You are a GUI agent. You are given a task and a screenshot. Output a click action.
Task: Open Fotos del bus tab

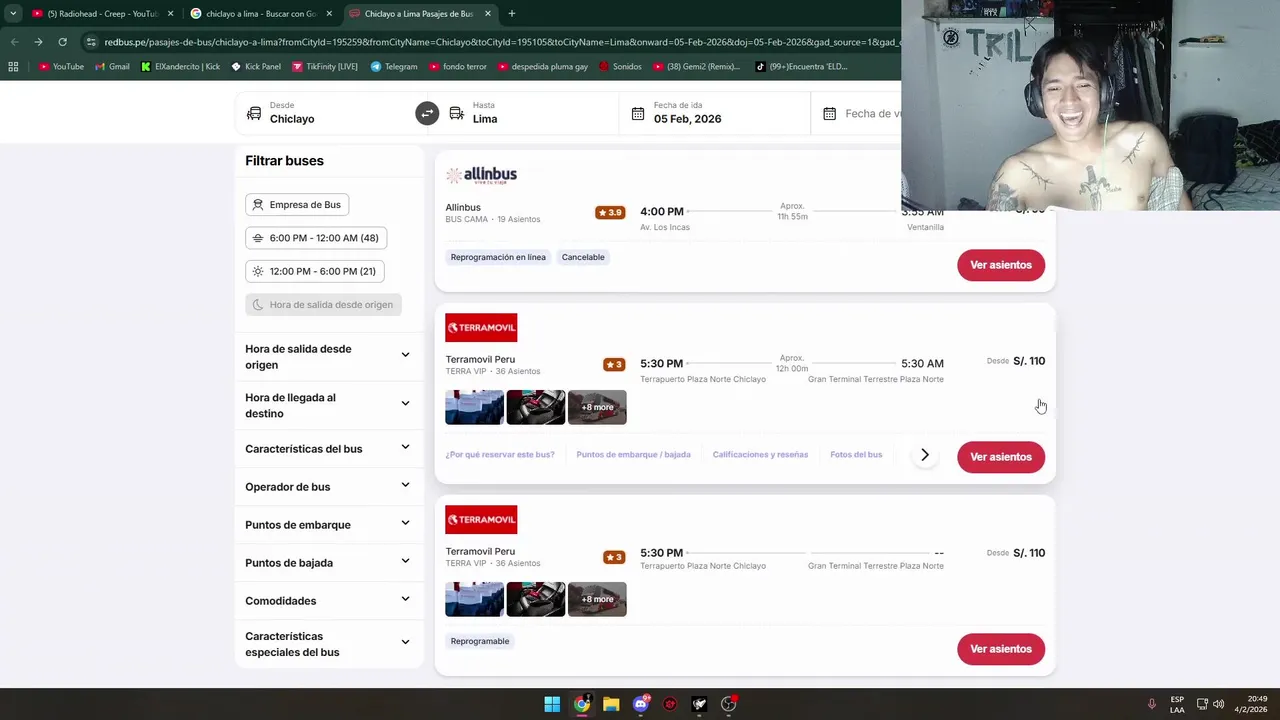point(856,455)
